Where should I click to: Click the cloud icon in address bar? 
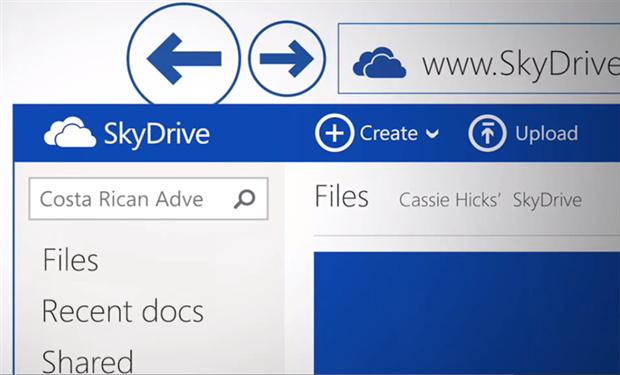tap(379, 62)
